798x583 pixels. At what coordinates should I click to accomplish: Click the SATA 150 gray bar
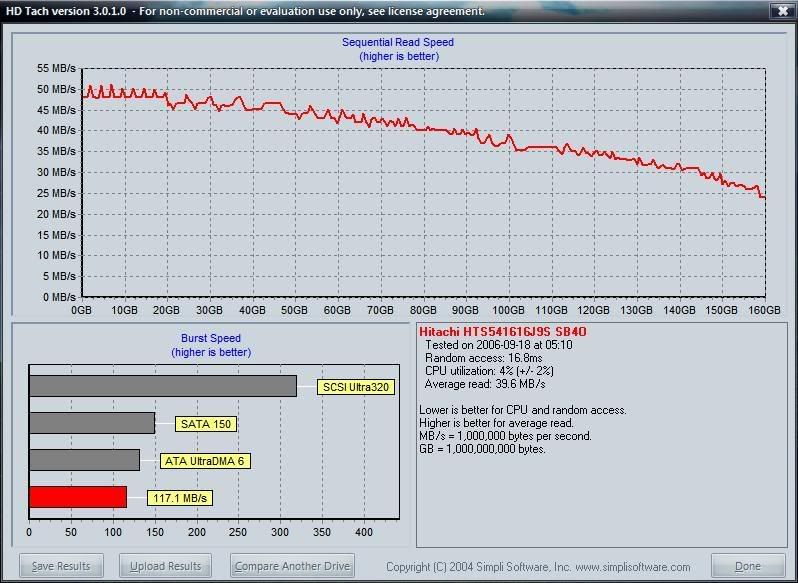click(x=92, y=423)
